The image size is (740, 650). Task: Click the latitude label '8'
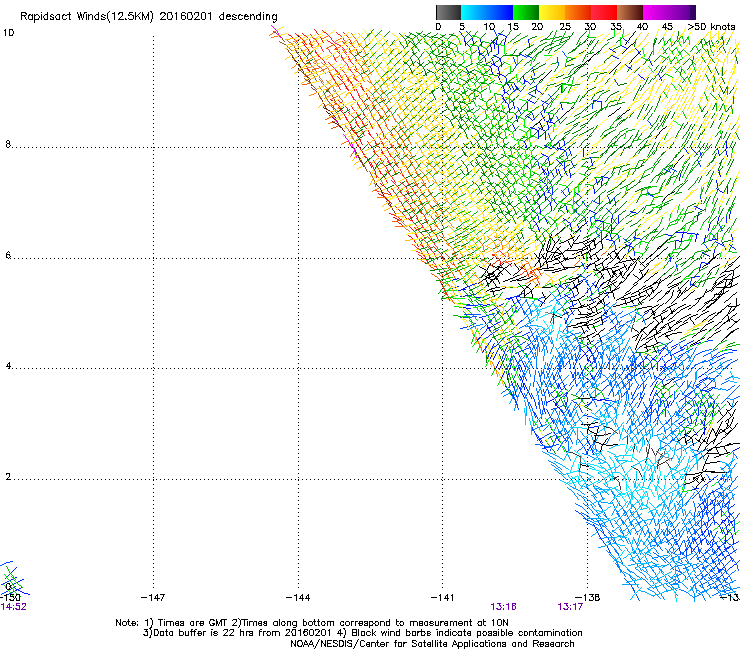8,144
